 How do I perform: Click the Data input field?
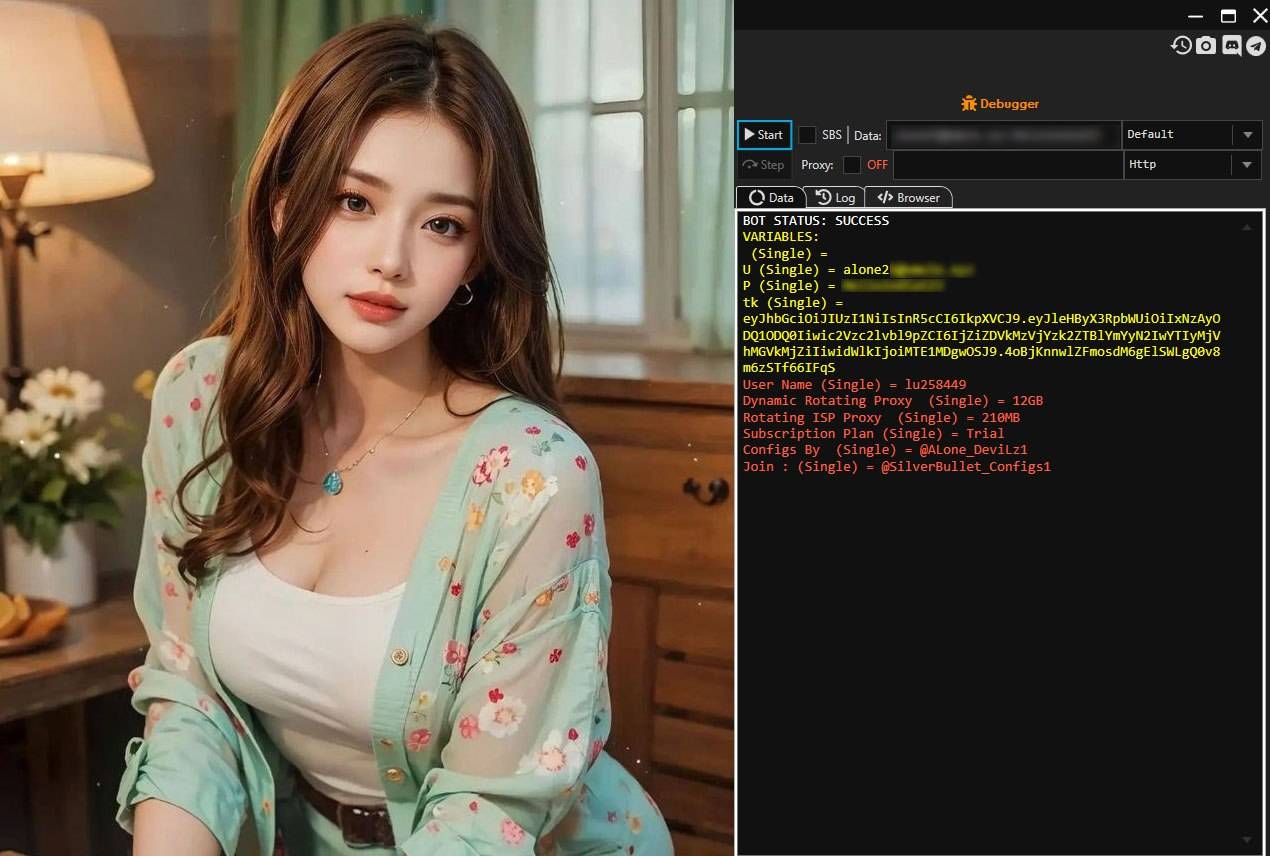[x=1003, y=135]
